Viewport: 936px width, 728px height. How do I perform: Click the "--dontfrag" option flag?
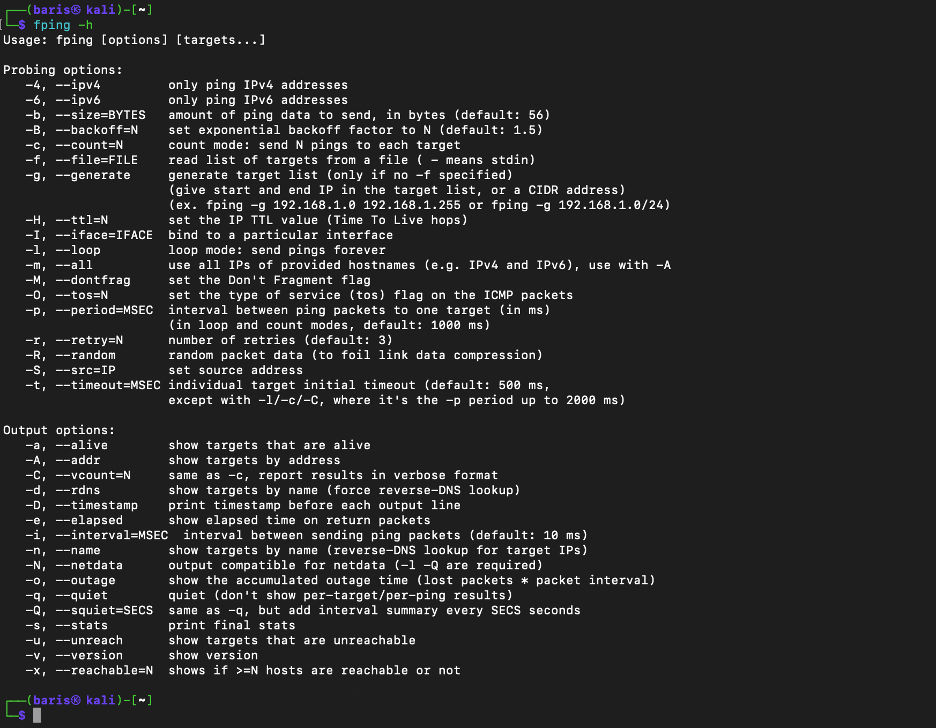(93, 280)
